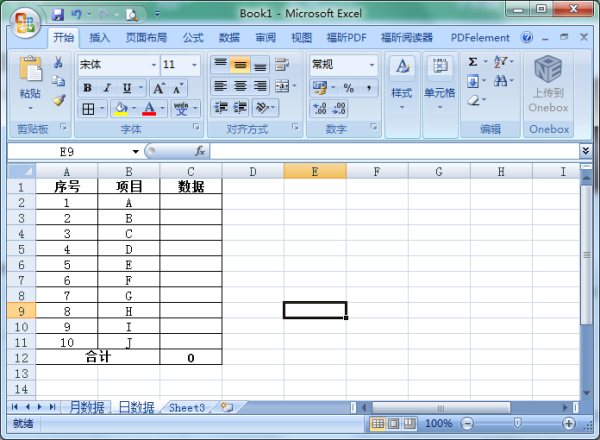Open print preview from quick access toolbar

click(132, 15)
